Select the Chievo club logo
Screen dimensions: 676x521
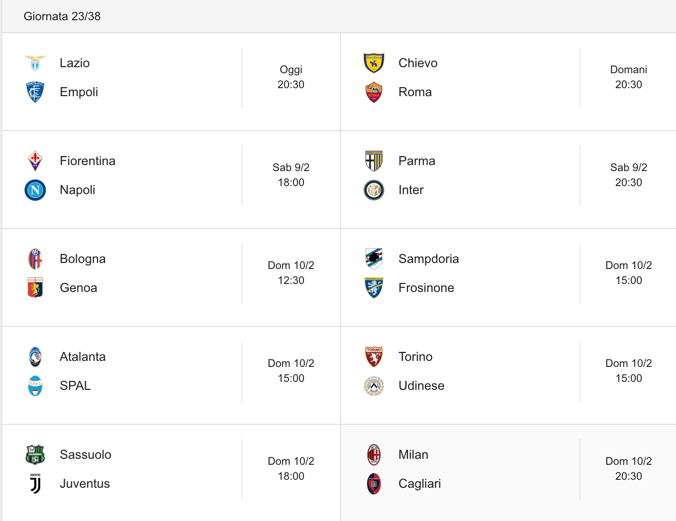pyautogui.click(x=374, y=63)
